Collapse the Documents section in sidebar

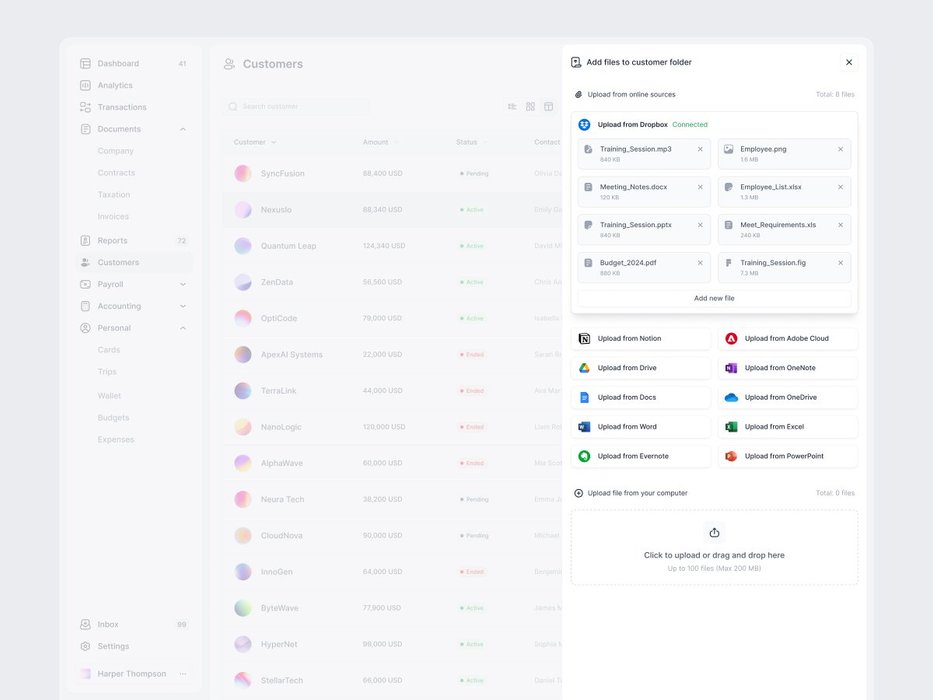[x=182, y=129]
